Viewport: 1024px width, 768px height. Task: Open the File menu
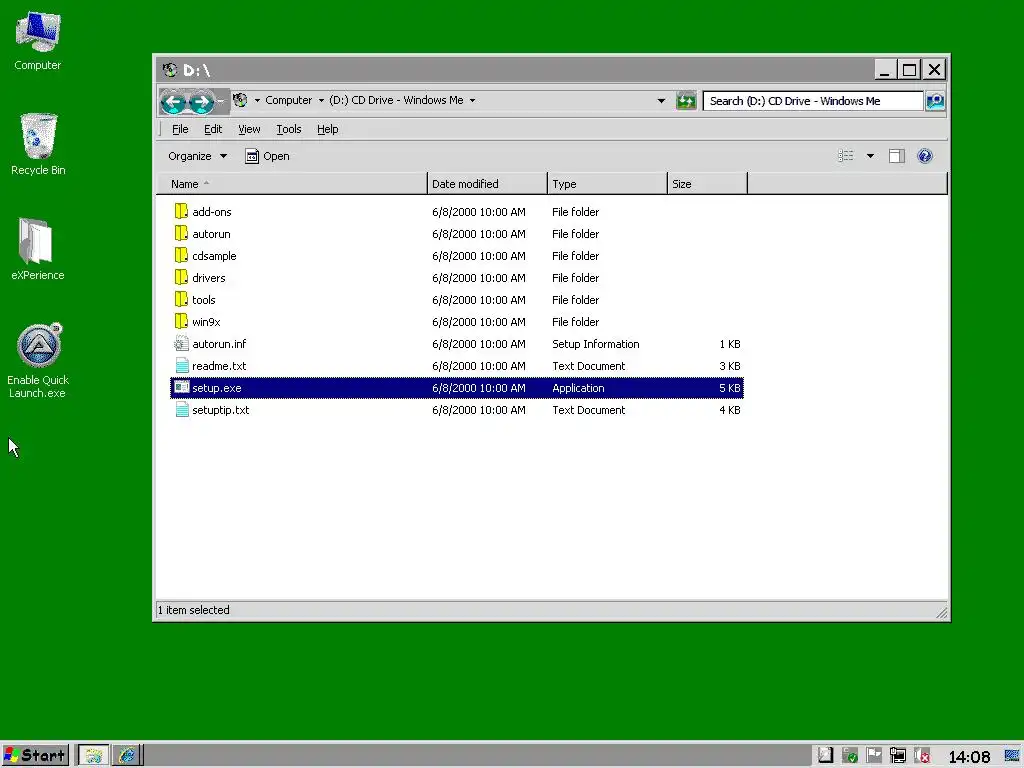coord(180,129)
